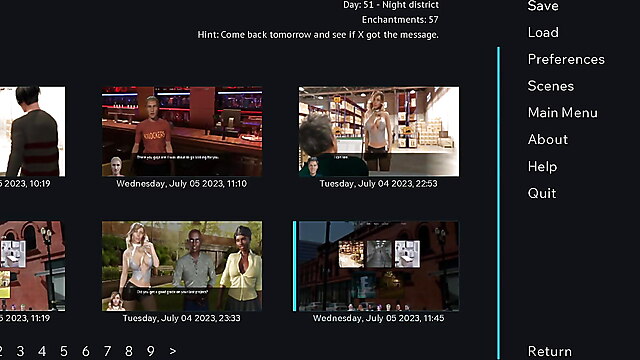The image size is (640, 360).
Task: Open the Scenes gallery
Action: pos(551,86)
